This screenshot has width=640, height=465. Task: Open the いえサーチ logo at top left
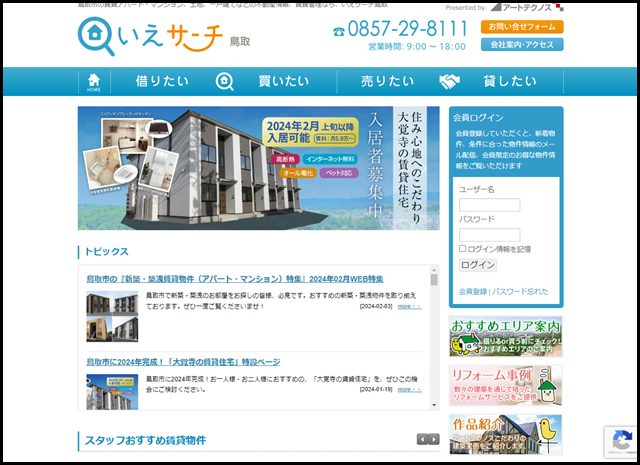point(164,36)
